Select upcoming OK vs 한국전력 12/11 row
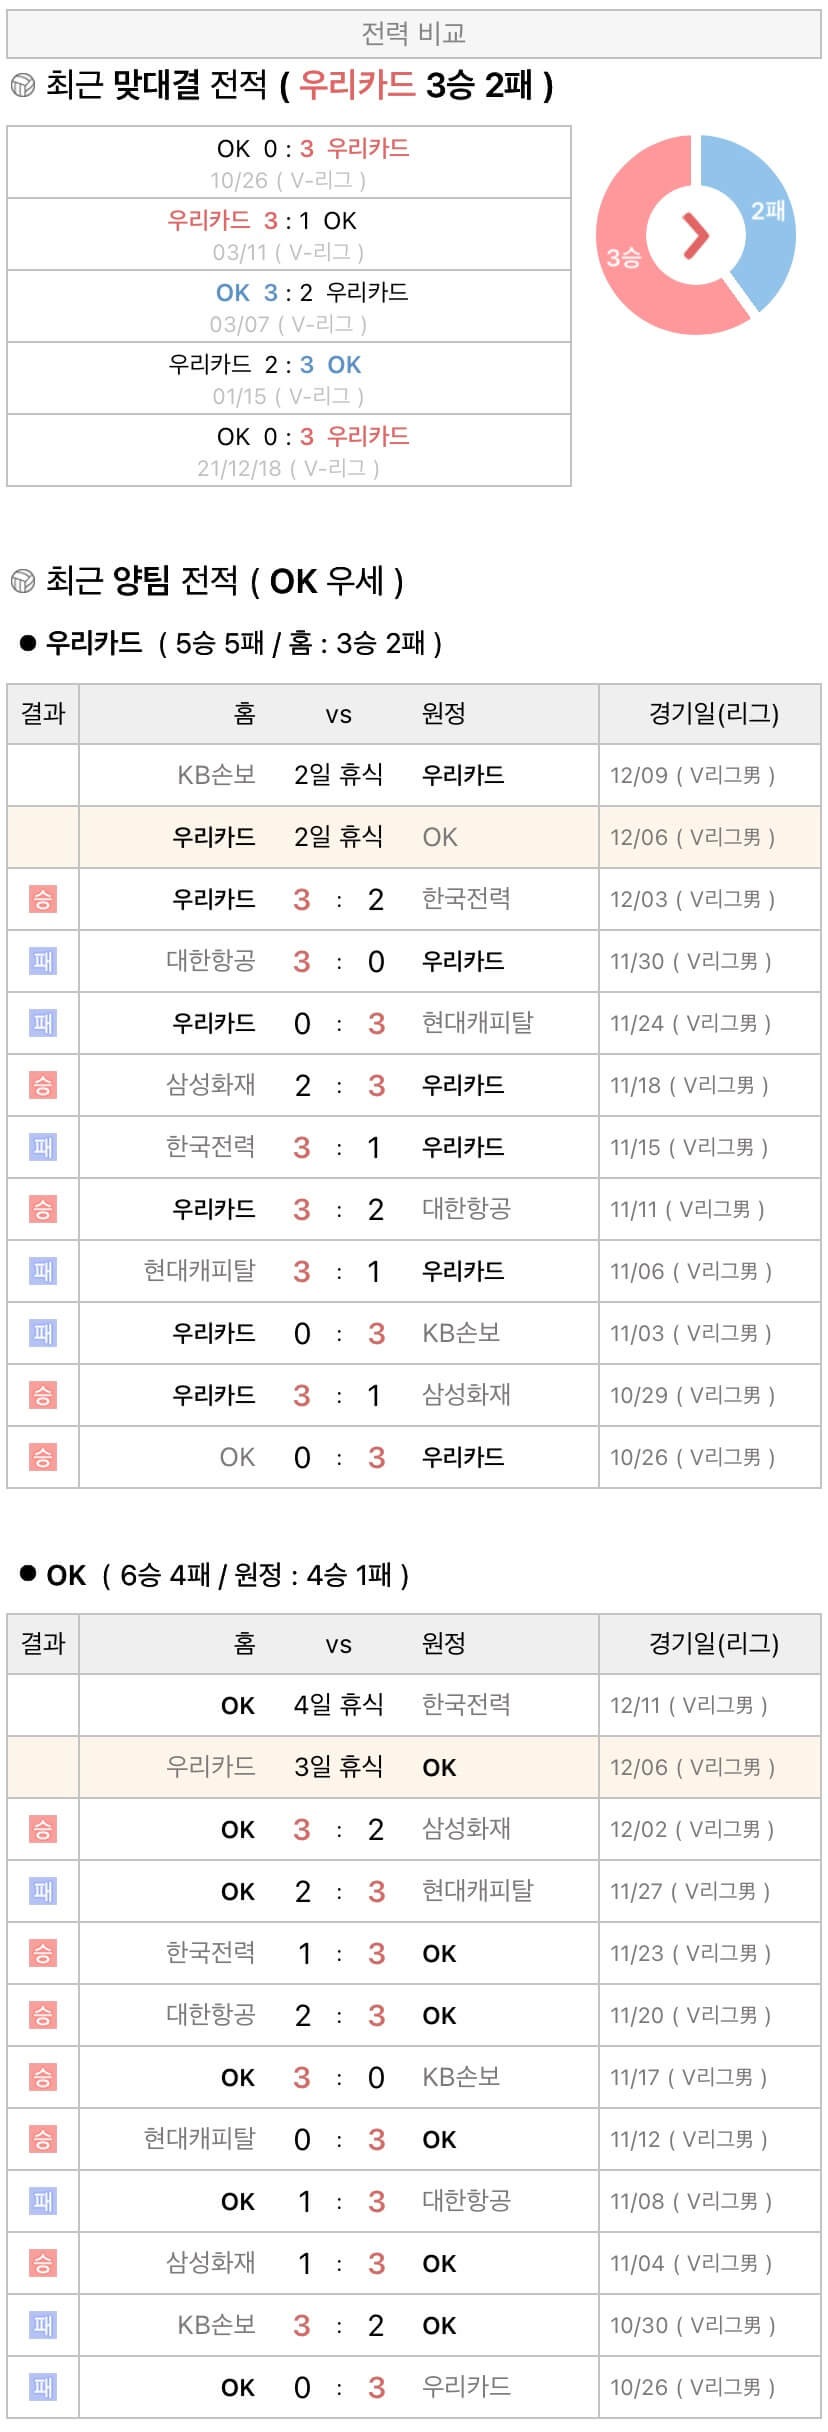 tap(413, 1705)
